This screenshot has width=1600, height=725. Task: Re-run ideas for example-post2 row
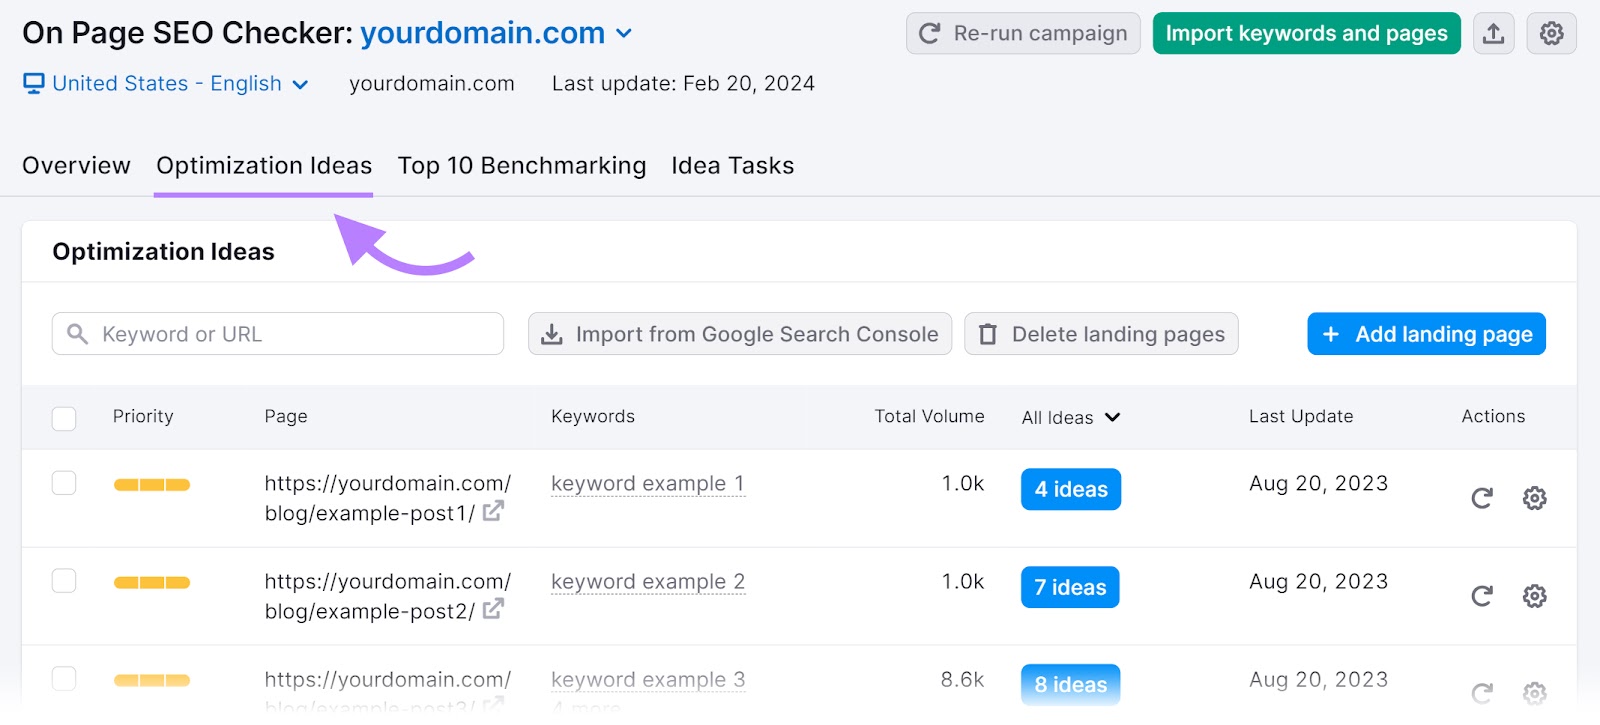point(1482,596)
